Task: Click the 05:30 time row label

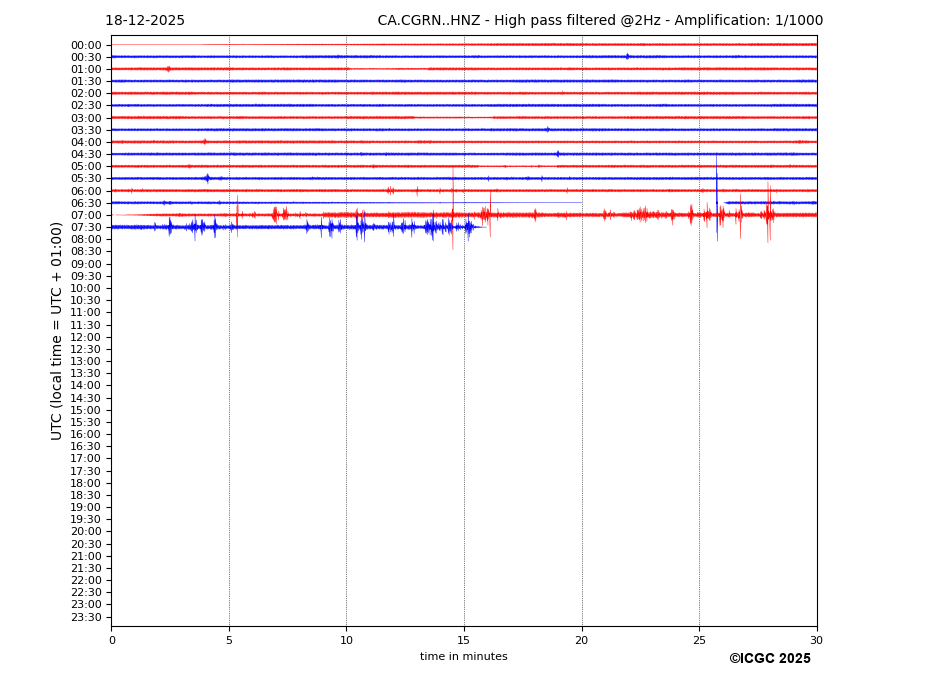Action: point(86,179)
